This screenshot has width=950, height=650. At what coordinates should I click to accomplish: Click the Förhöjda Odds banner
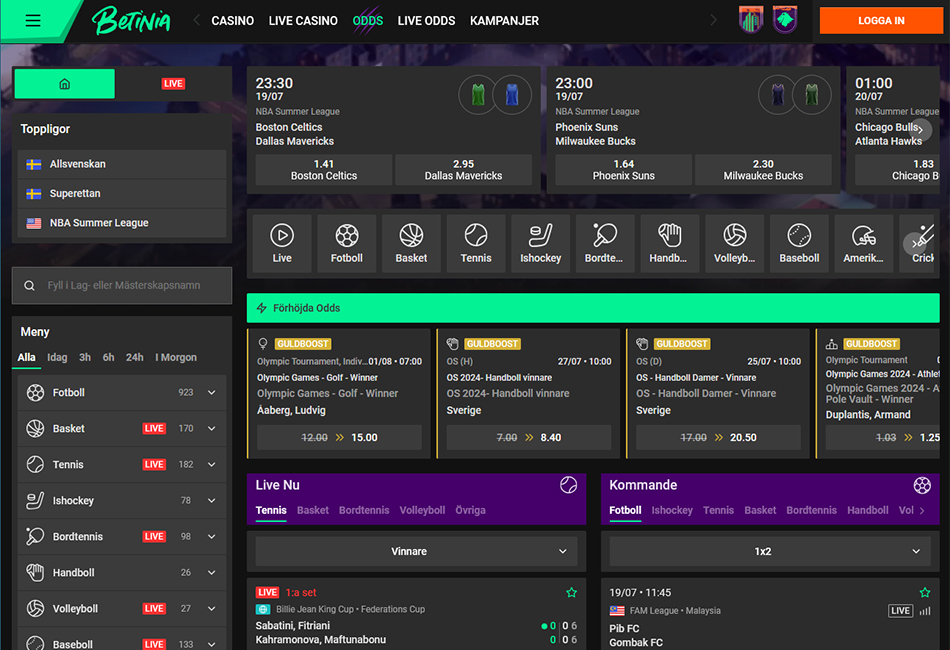(593, 308)
